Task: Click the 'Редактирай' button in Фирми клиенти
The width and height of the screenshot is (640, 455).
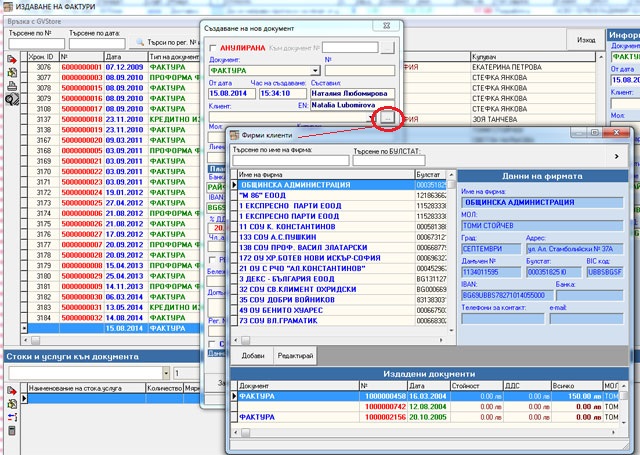Action: (x=295, y=356)
